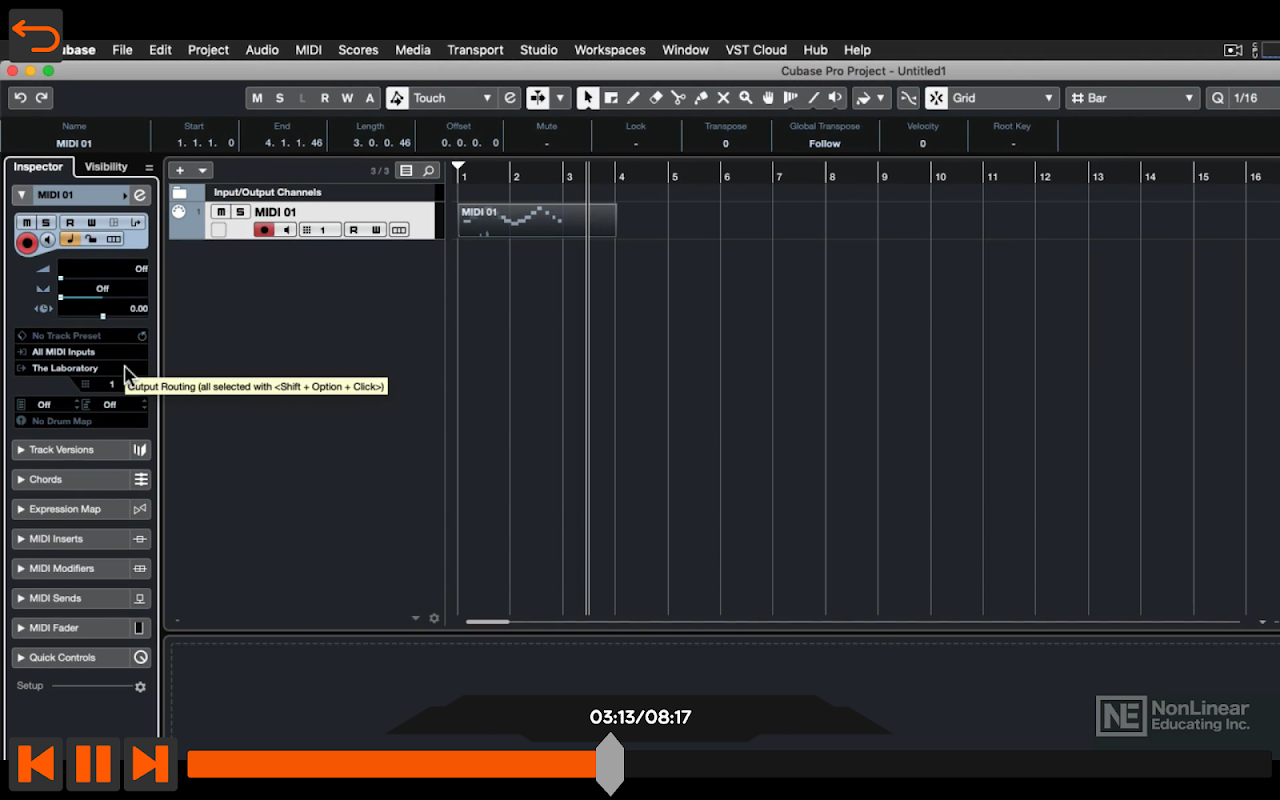The width and height of the screenshot is (1280, 800).
Task: Activate the Split scissors tool
Action: (x=678, y=98)
